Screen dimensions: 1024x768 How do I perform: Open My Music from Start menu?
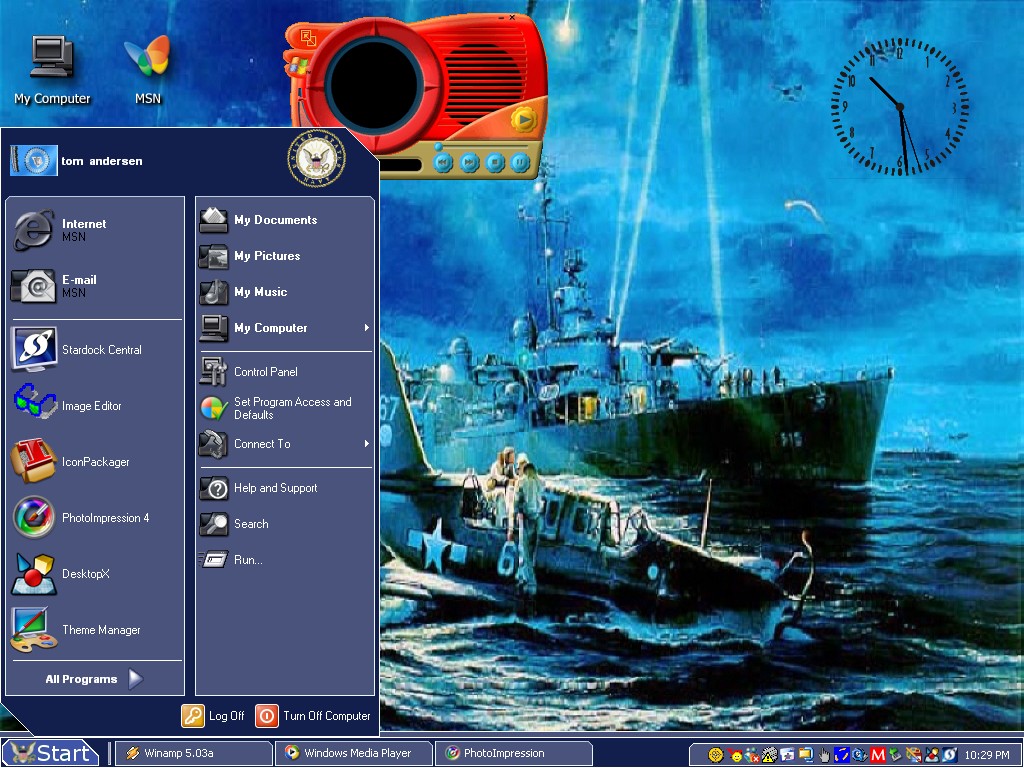[x=285, y=292]
